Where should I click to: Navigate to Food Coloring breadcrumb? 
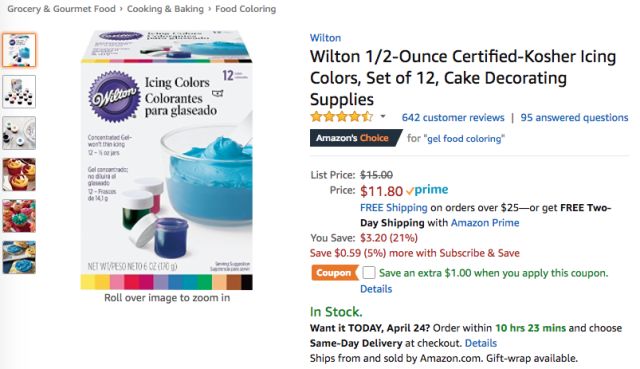pos(246,9)
